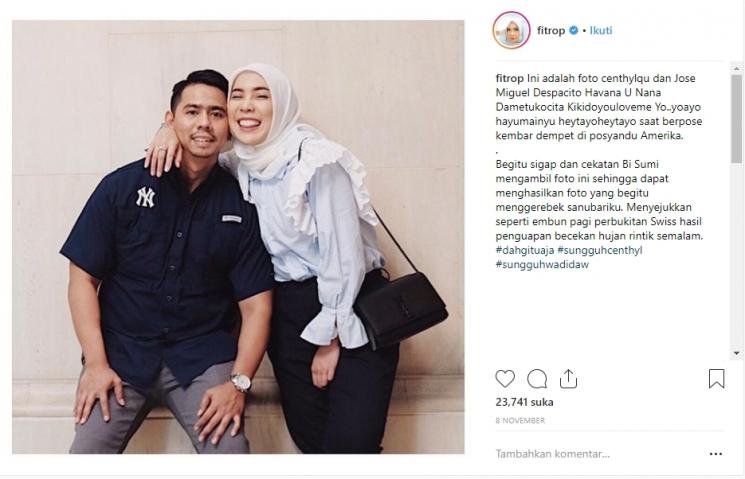Click the caption scrollbar down arrow
Screen dimensions: 745x479
[x=736, y=353]
